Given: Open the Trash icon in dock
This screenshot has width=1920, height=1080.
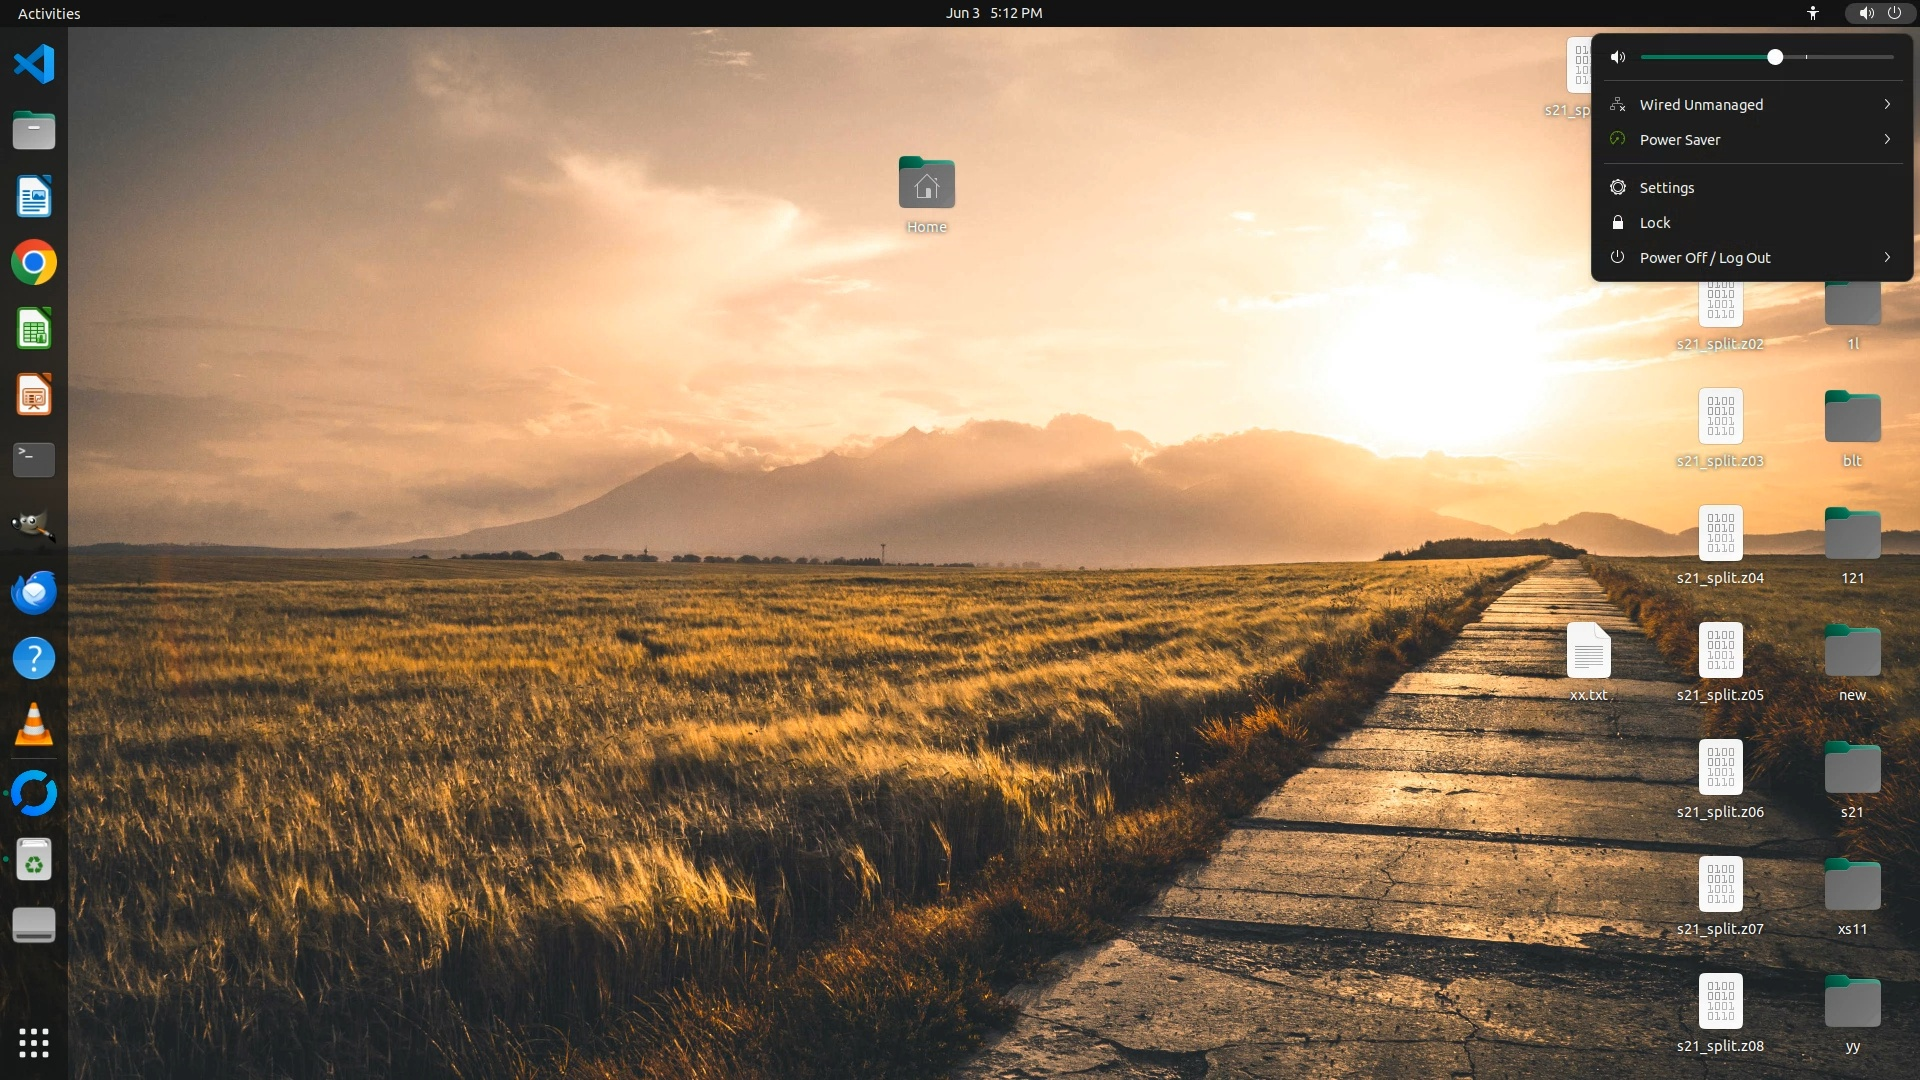Looking at the screenshot, I should [x=34, y=860].
